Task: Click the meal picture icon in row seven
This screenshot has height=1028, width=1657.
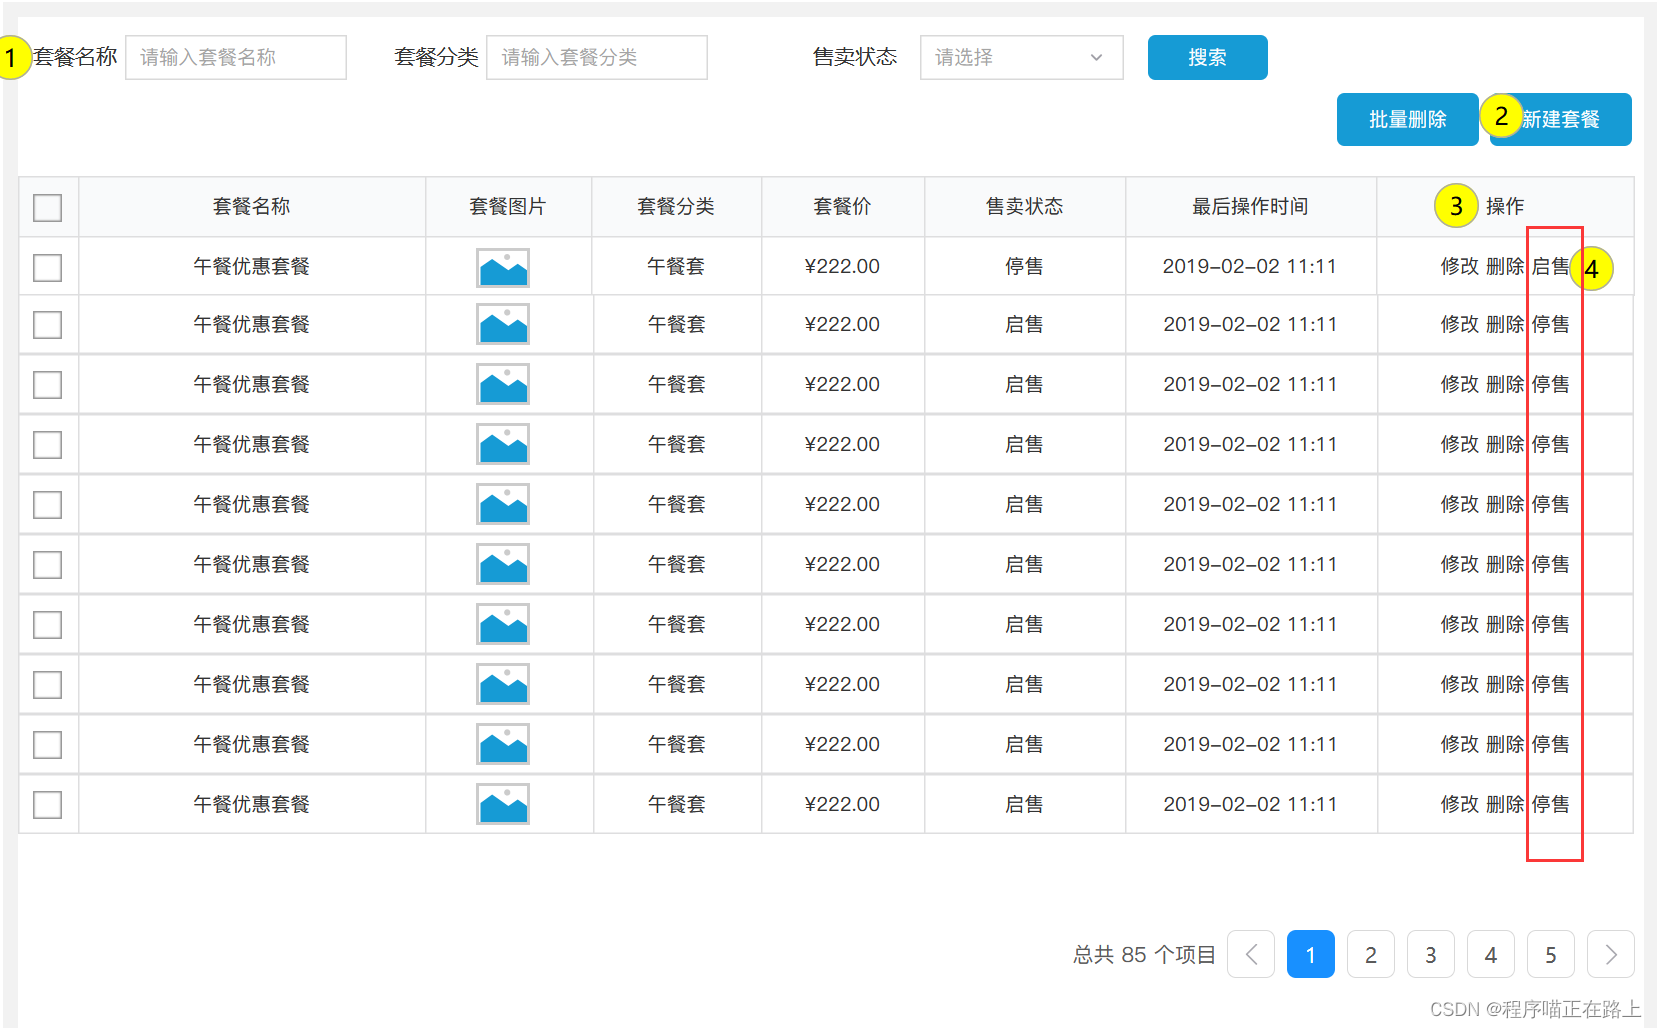Action: [503, 624]
